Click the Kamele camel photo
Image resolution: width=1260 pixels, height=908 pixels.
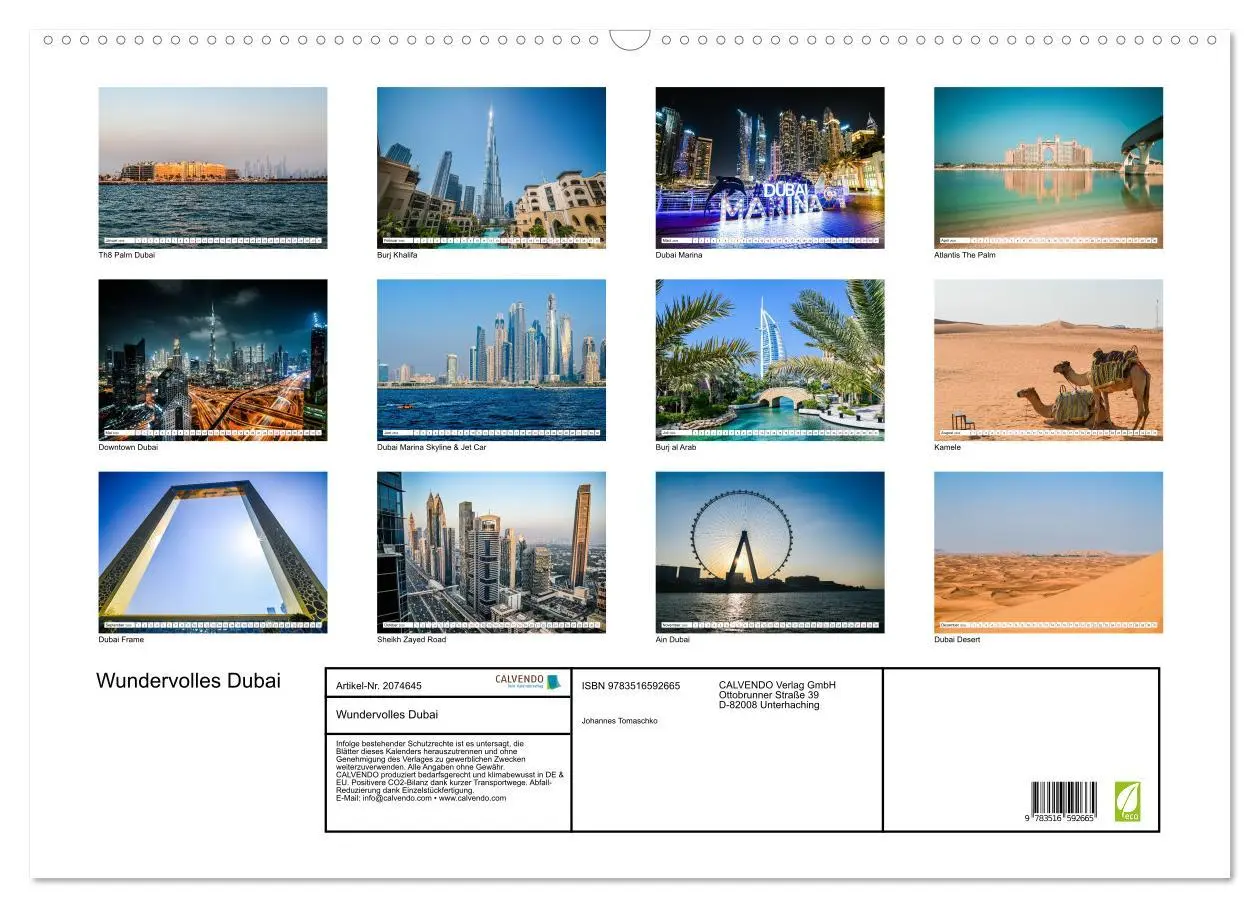coord(1049,360)
